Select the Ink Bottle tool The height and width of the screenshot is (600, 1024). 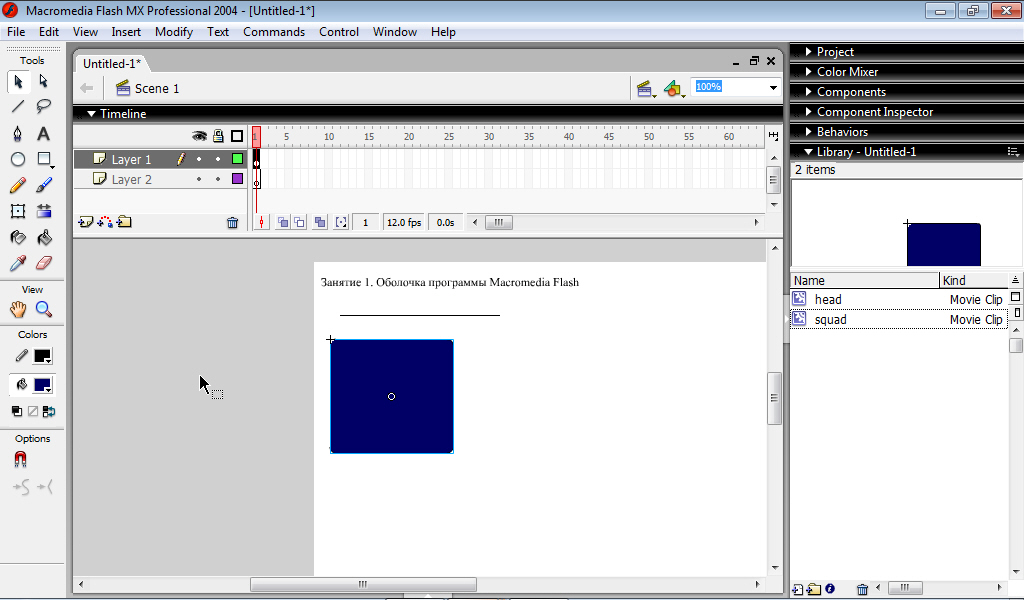(x=18, y=238)
